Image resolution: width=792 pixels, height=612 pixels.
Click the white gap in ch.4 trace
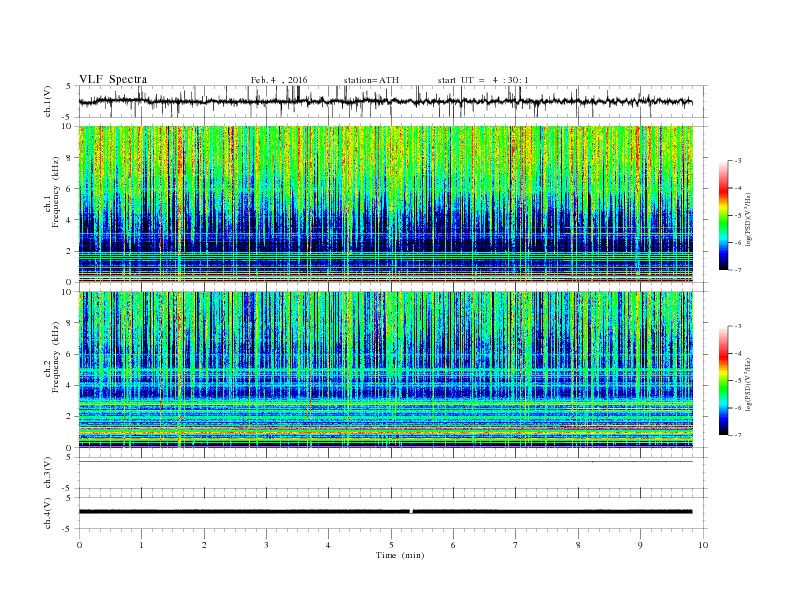[x=411, y=512]
